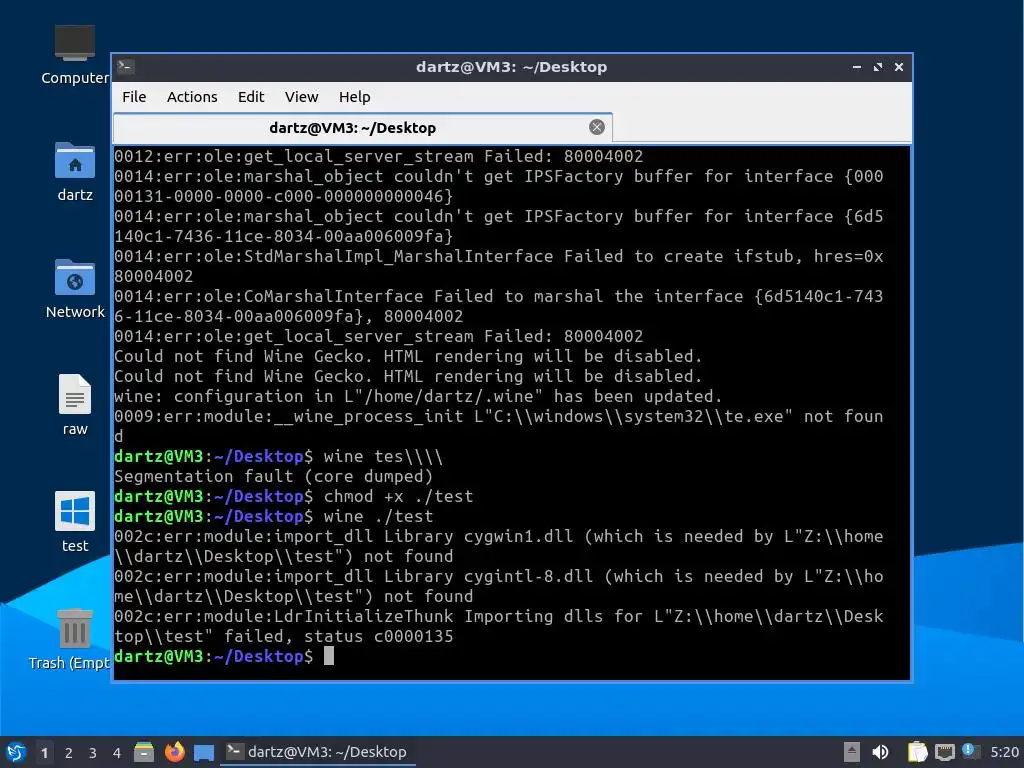The image size is (1024, 768).
Task: Open the clipboard manager tray icon
Action: 917,752
